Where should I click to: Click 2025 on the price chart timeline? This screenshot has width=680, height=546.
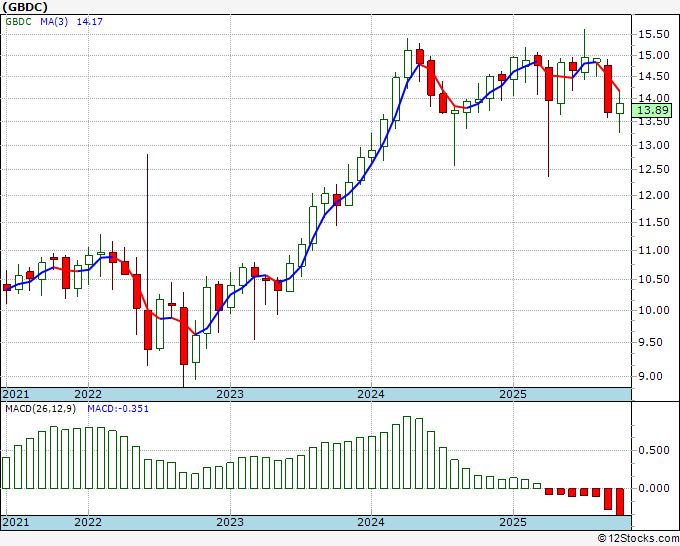click(513, 394)
